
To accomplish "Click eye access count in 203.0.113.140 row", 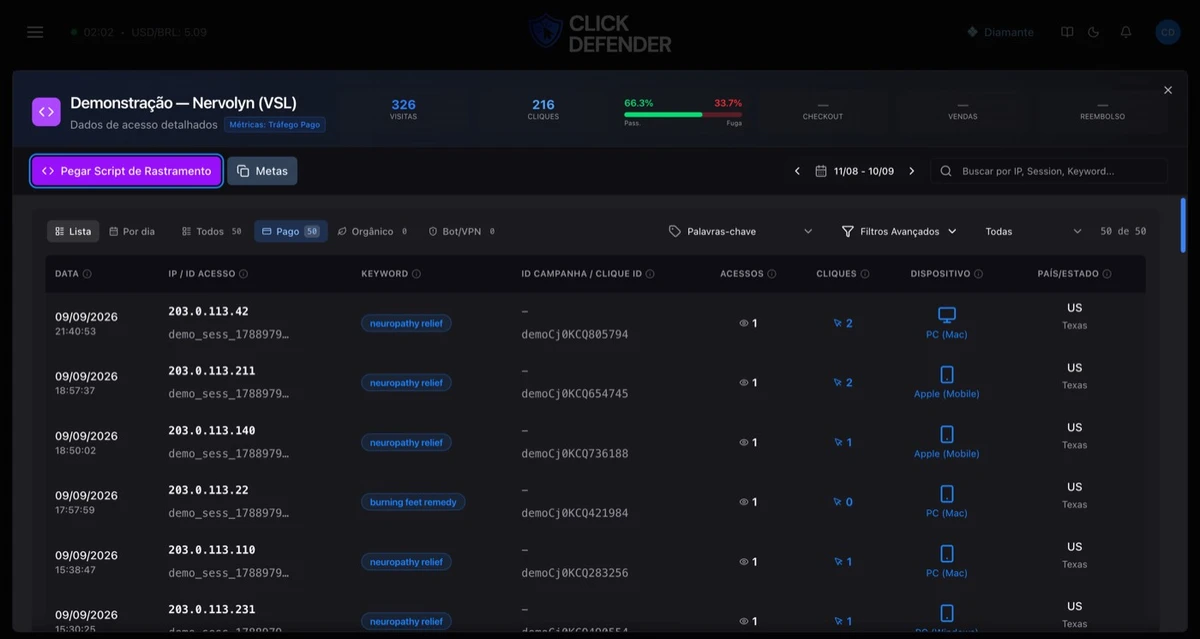I will point(748,442).
